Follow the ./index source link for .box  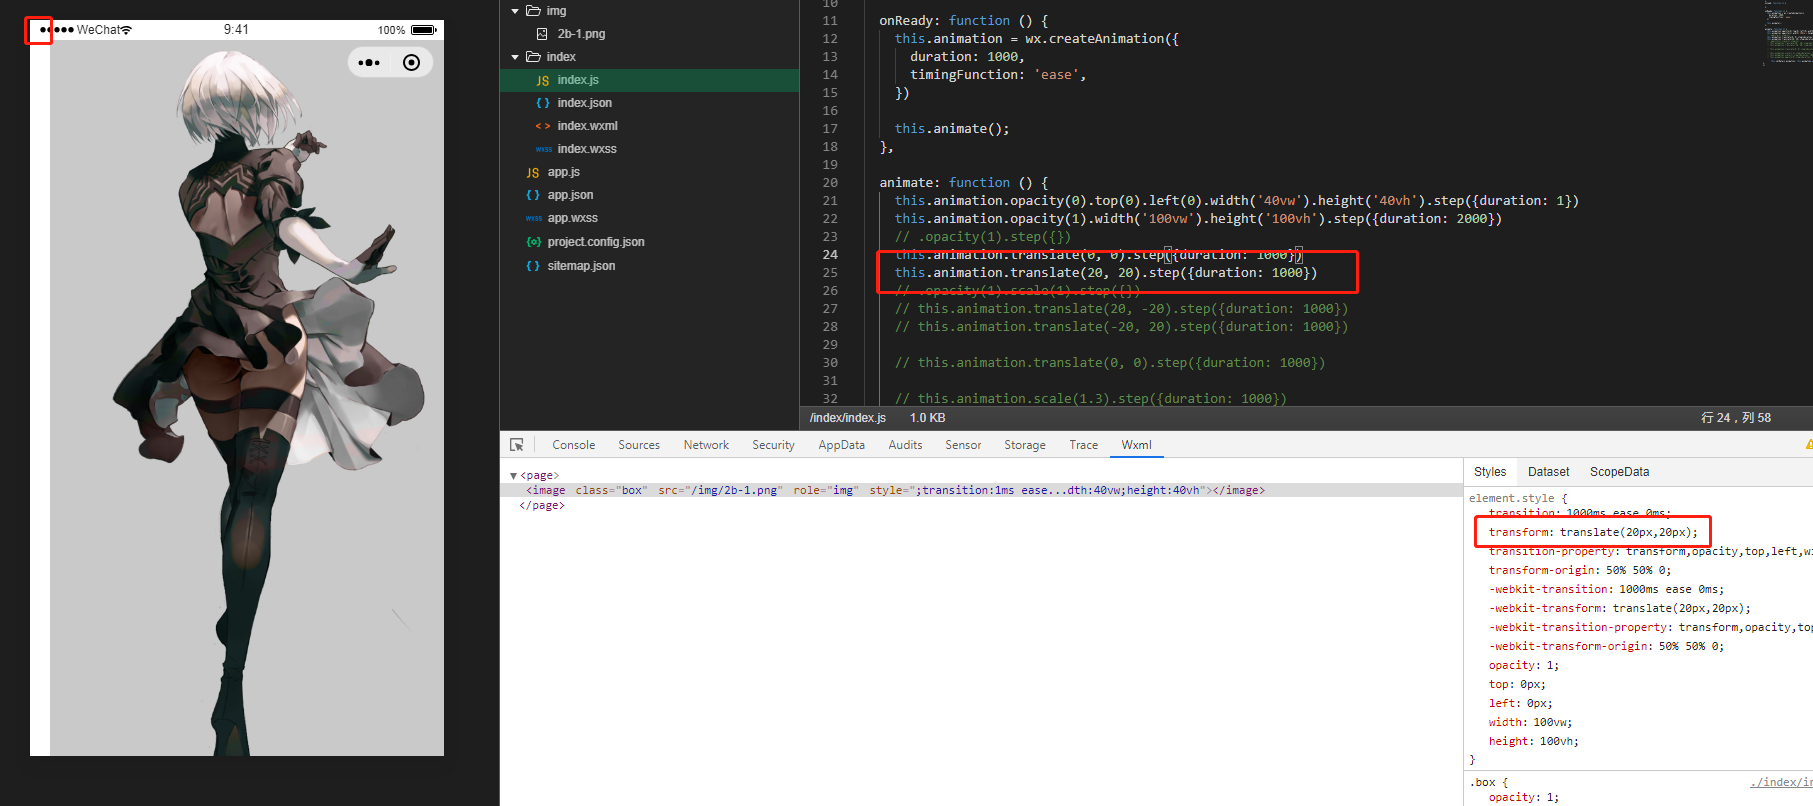1781,782
